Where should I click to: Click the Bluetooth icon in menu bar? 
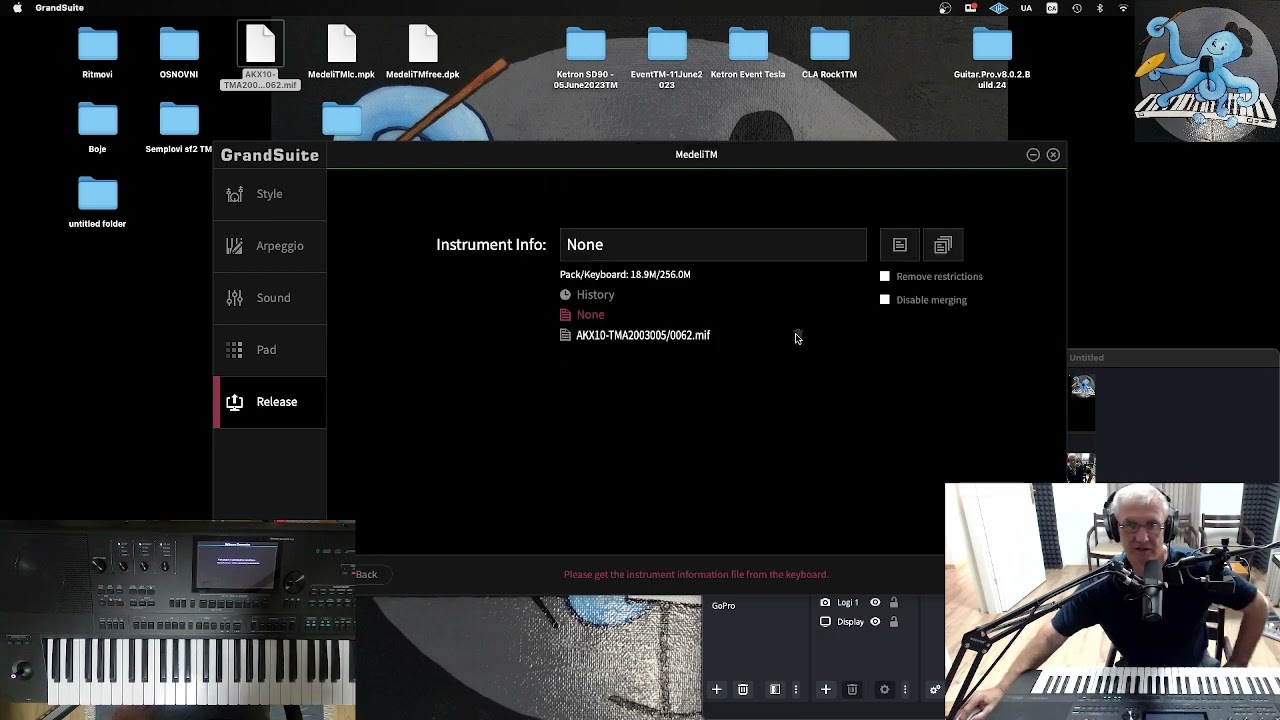[x=1100, y=8]
